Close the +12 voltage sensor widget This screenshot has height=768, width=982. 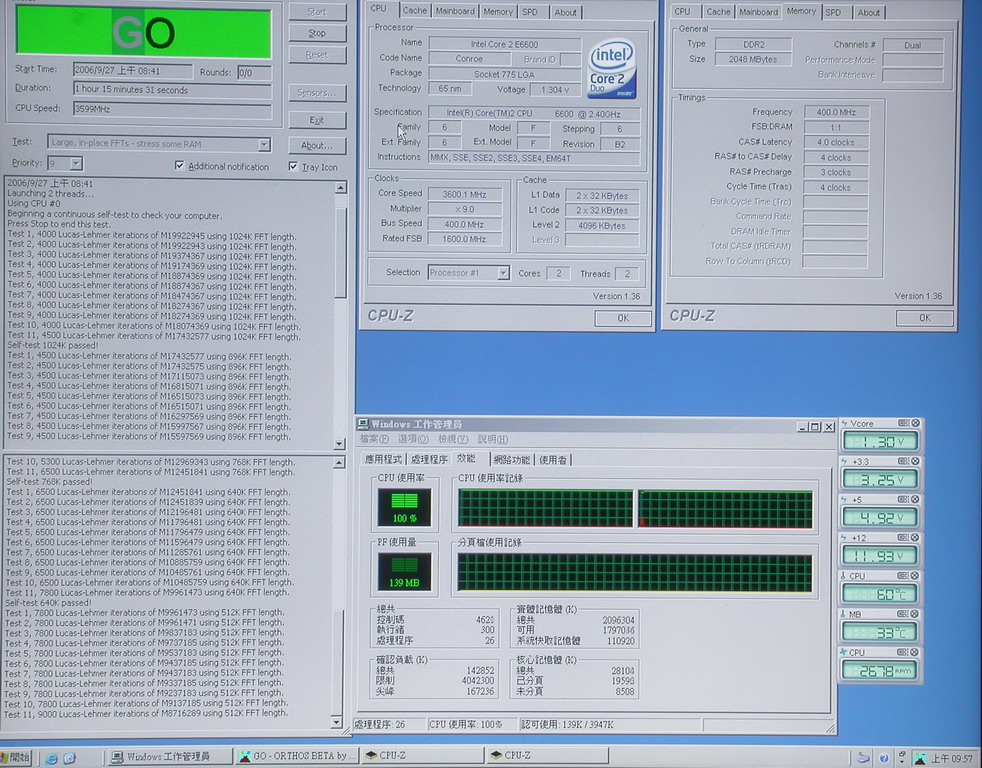[915, 538]
